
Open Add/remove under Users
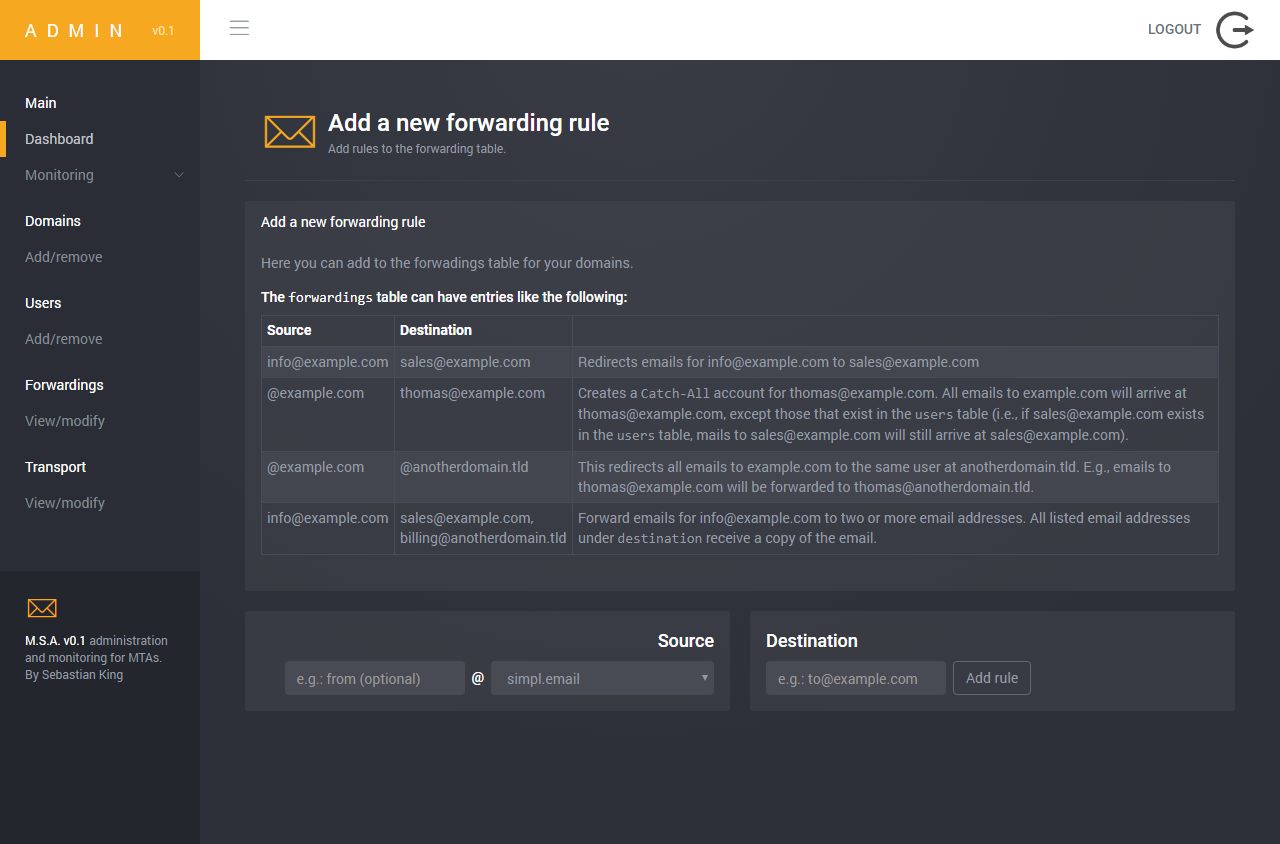[x=64, y=339]
